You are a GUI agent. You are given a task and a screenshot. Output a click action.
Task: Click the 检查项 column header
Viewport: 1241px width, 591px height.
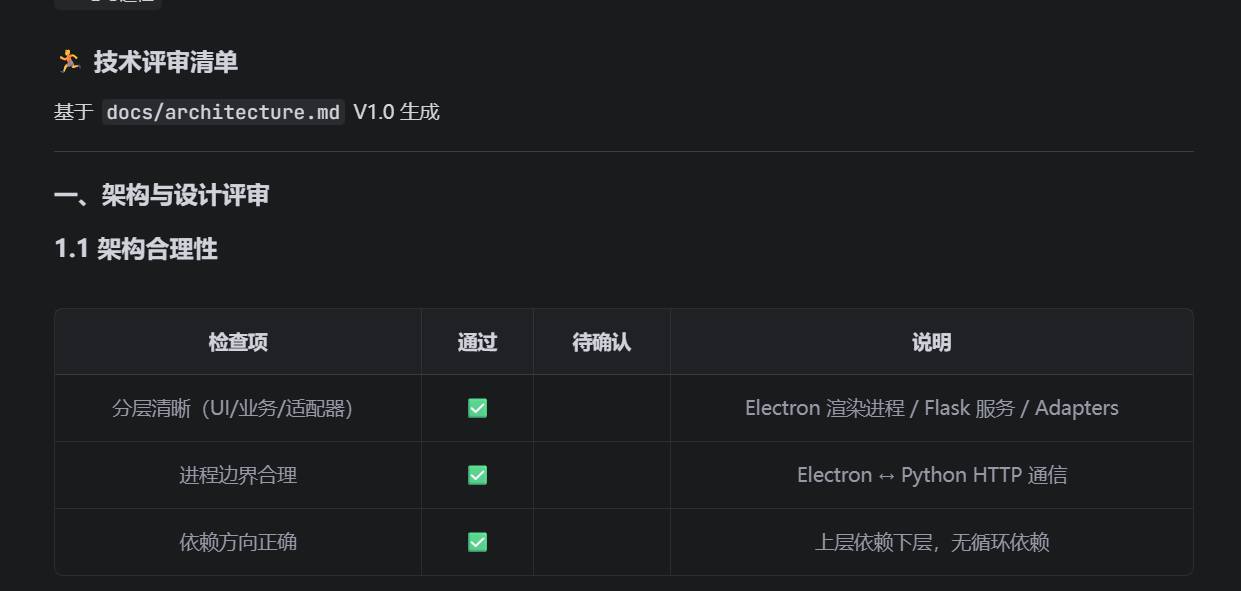(238, 342)
